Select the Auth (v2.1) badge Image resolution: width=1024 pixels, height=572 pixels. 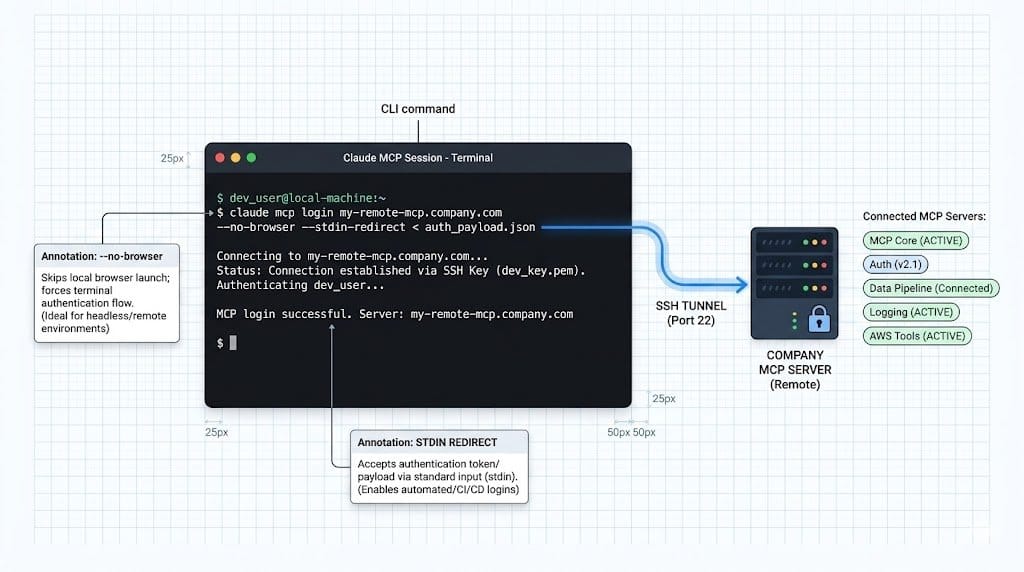click(895, 264)
